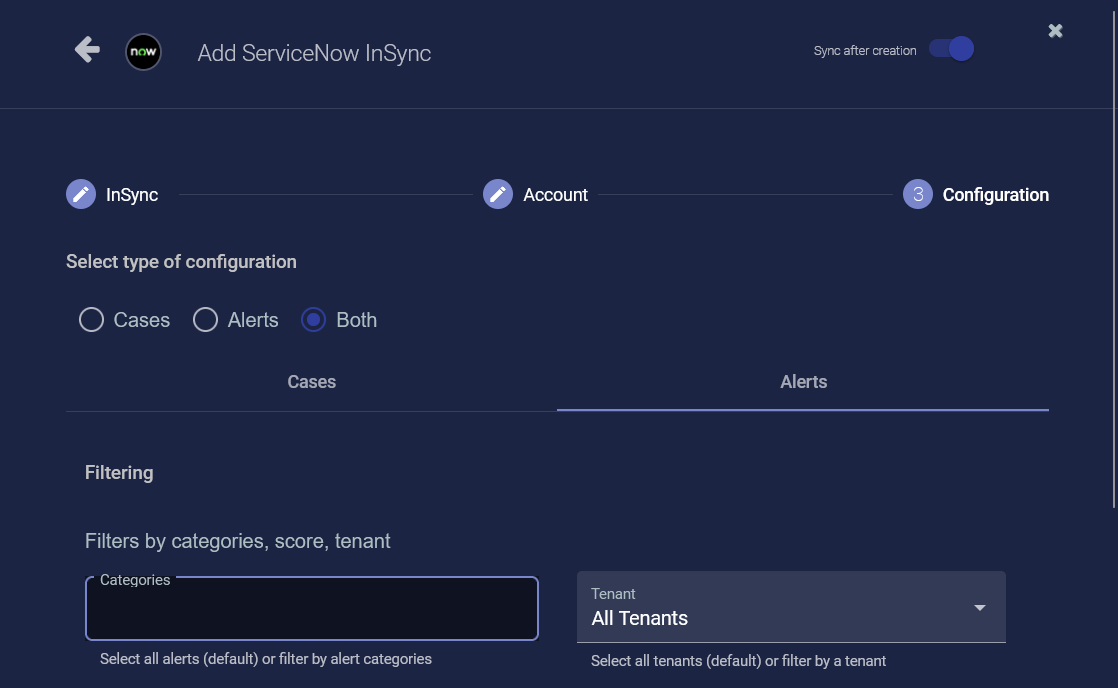This screenshot has height=688, width=1118.
Task: Switch to the Cases tab
Action: (311, 382)
